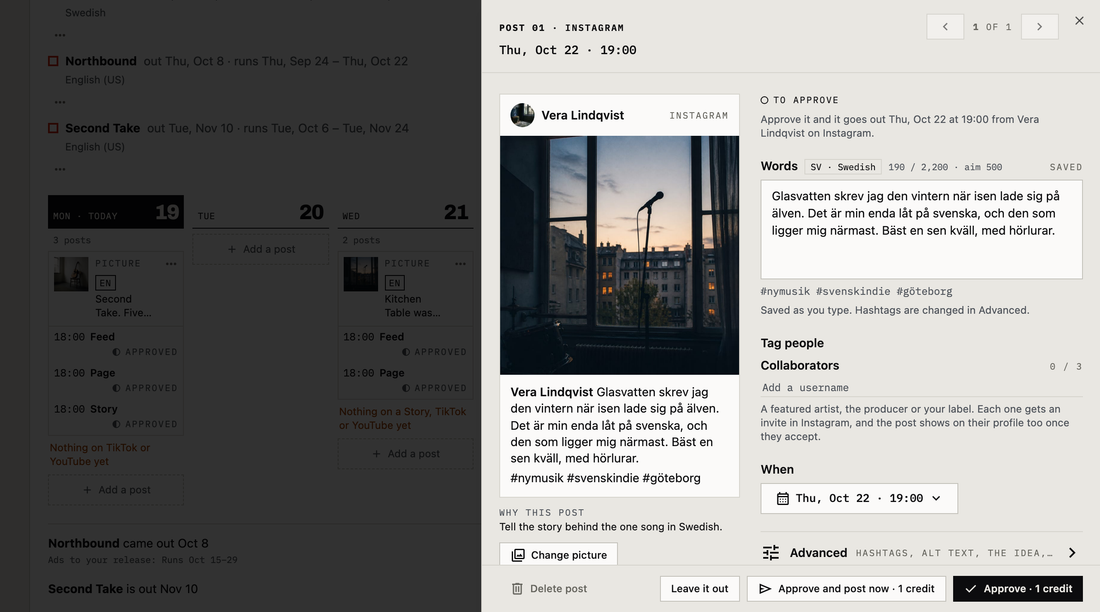Image resolution: width=1100 pixels, height=612 pixels.
Task: Open Monday 18:00 Story approved entry
Action: click(x=116, y=416)
